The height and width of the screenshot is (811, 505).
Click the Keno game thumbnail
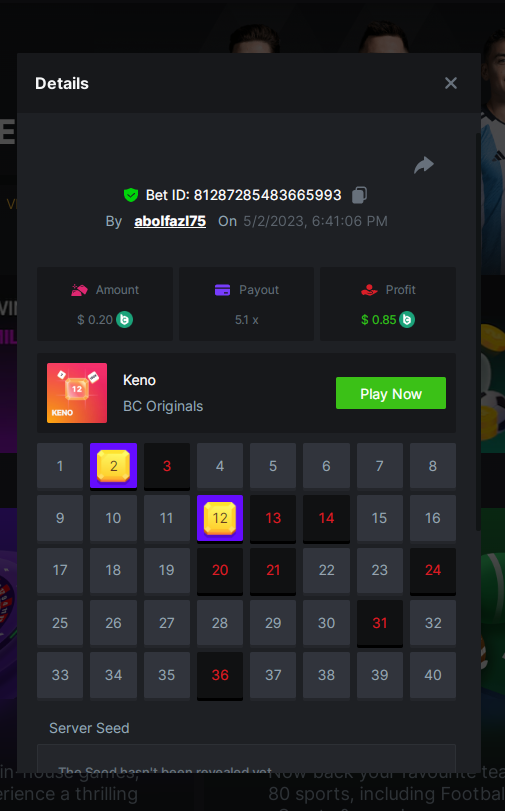tap(77, 393)
